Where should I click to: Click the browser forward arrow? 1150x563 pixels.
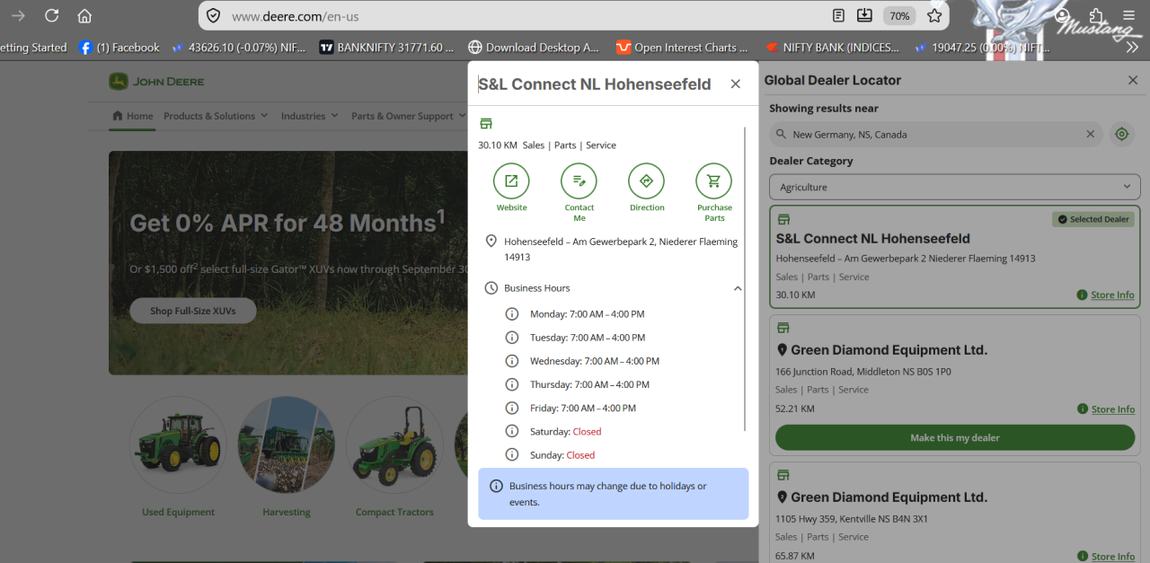point(18,15)
